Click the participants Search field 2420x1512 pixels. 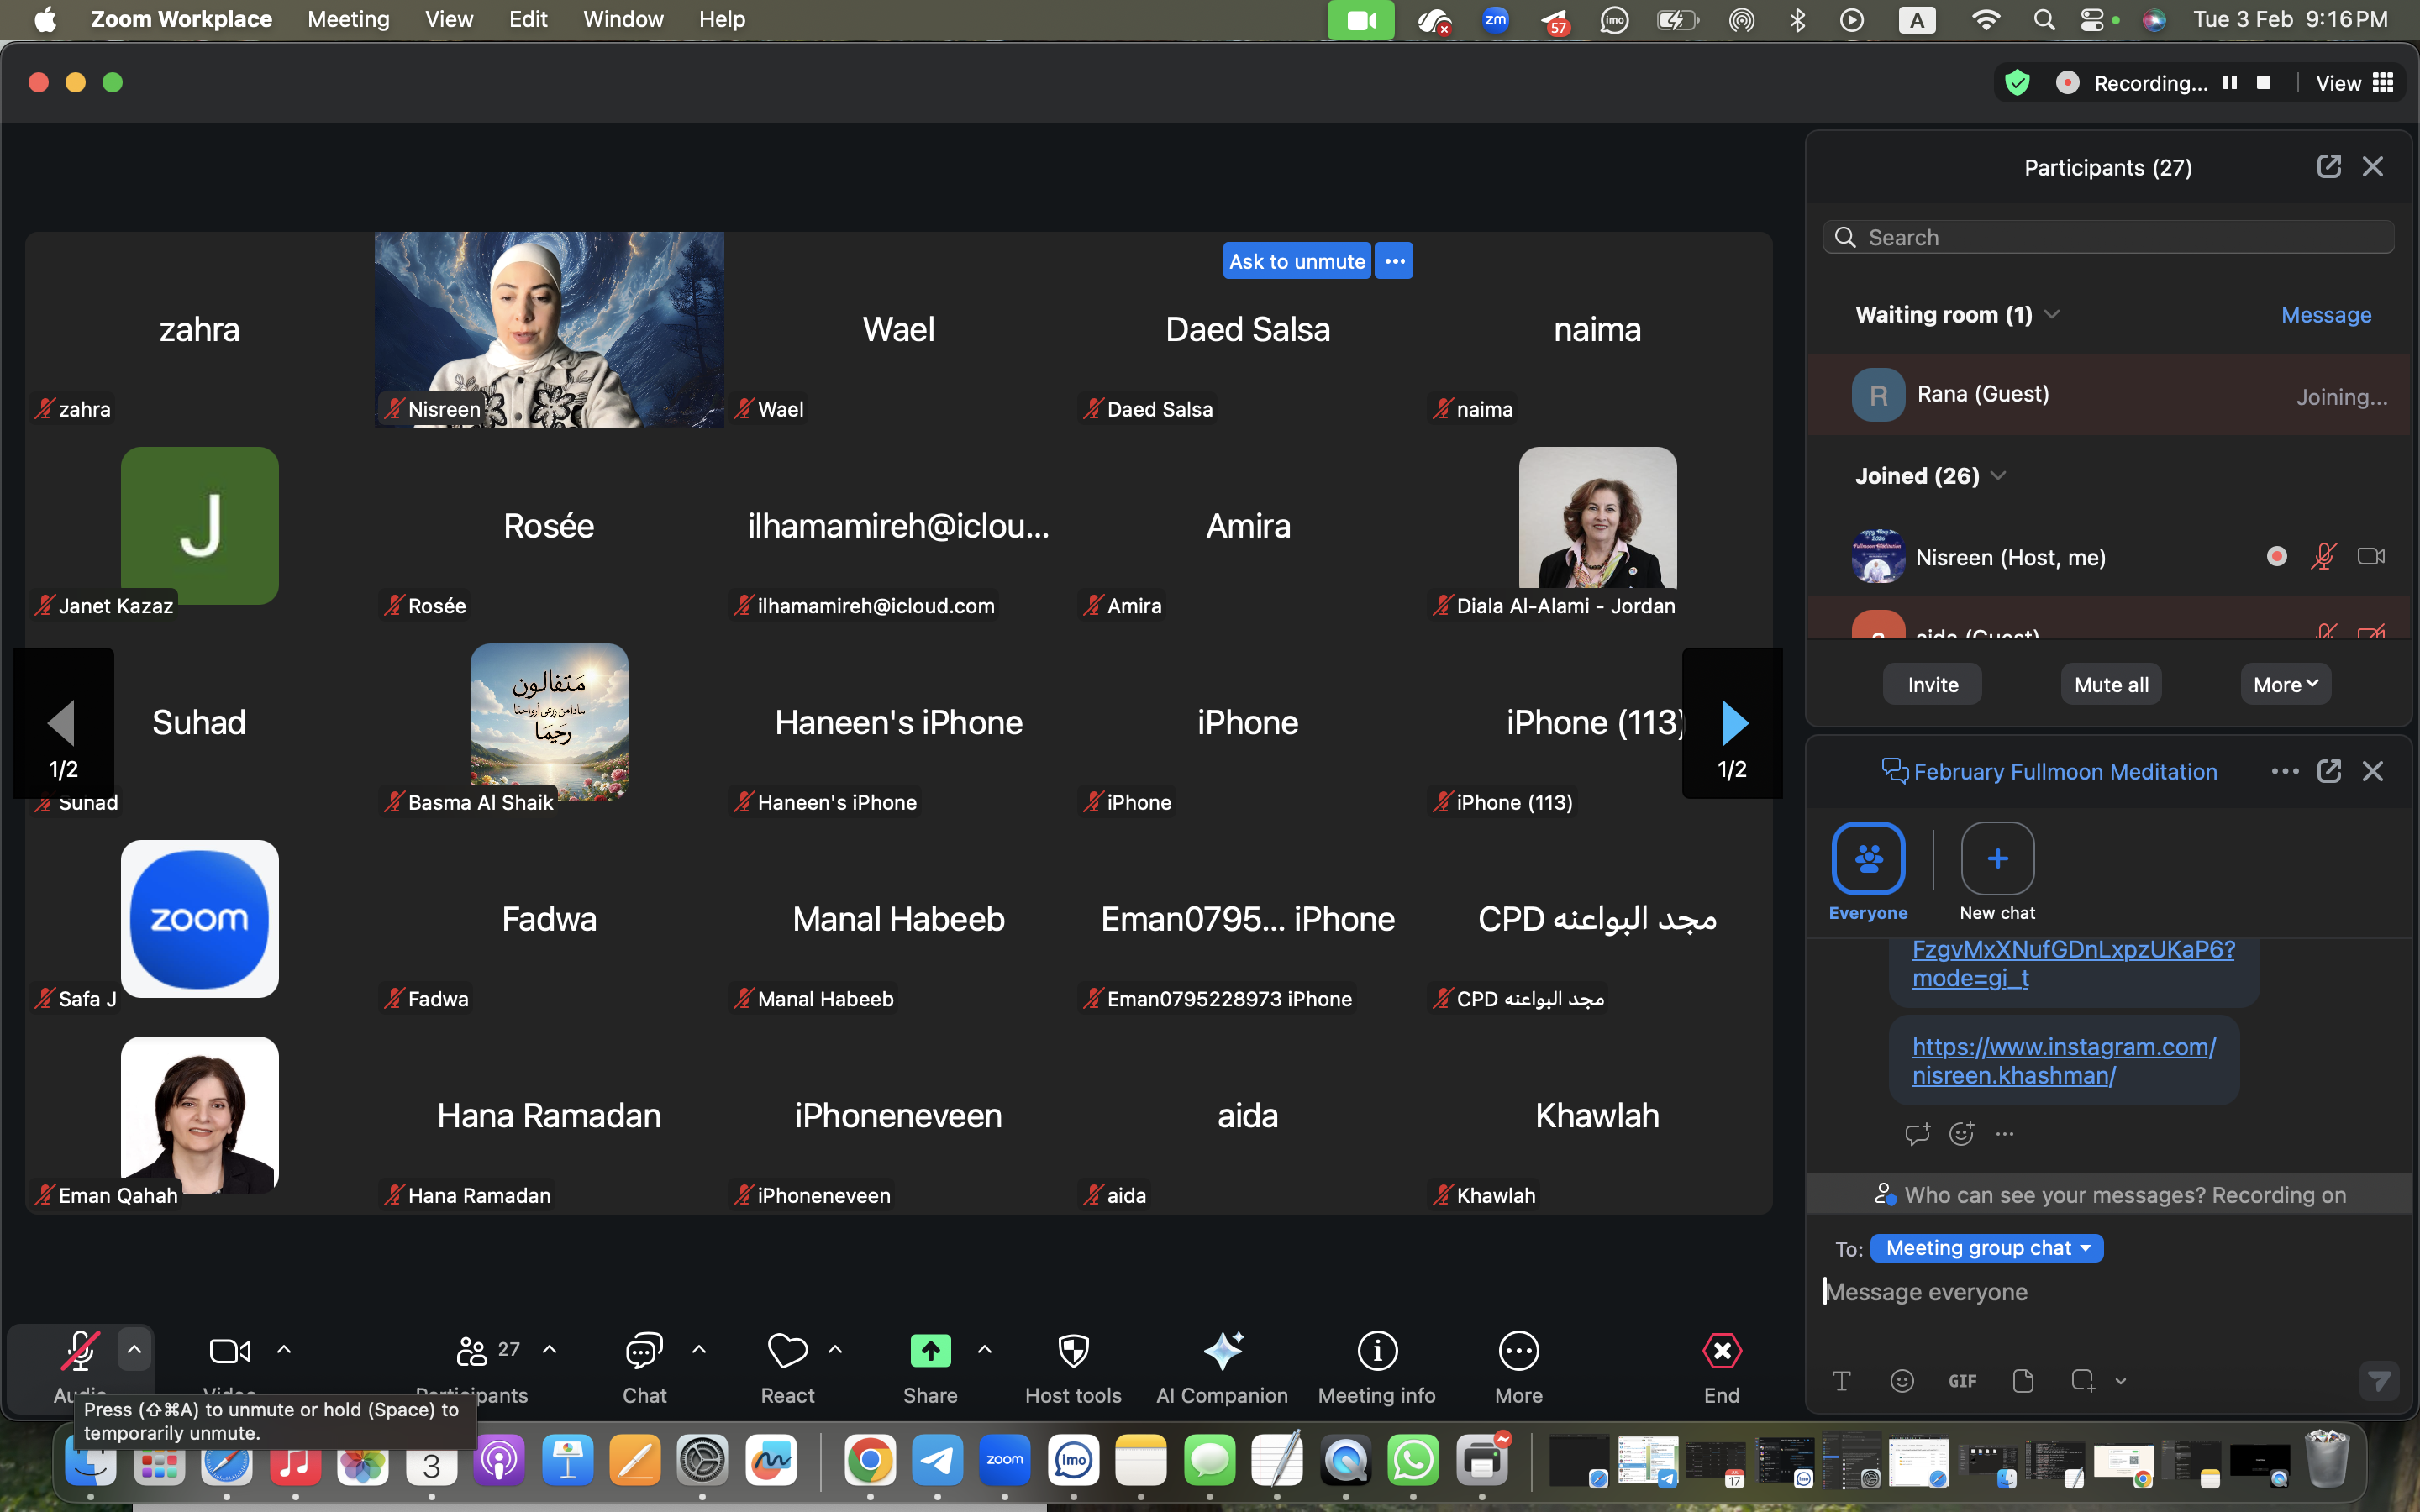[2110, 237]
